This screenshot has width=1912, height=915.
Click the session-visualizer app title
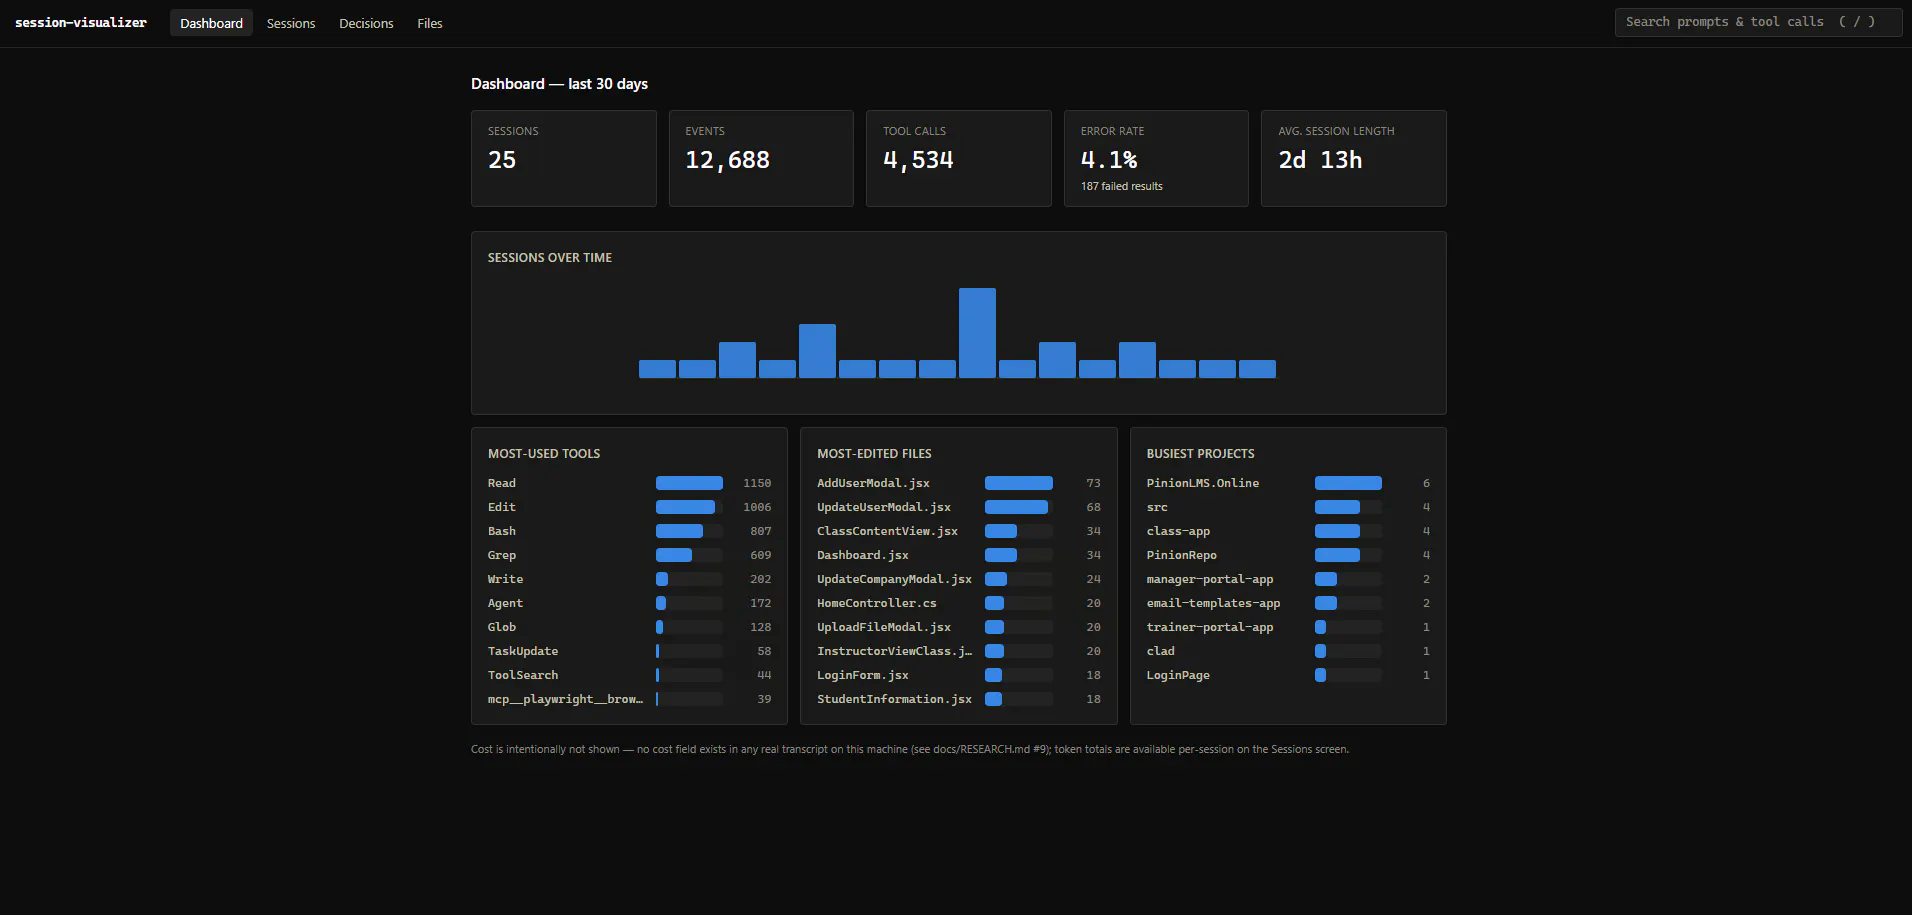coord(81,22)
